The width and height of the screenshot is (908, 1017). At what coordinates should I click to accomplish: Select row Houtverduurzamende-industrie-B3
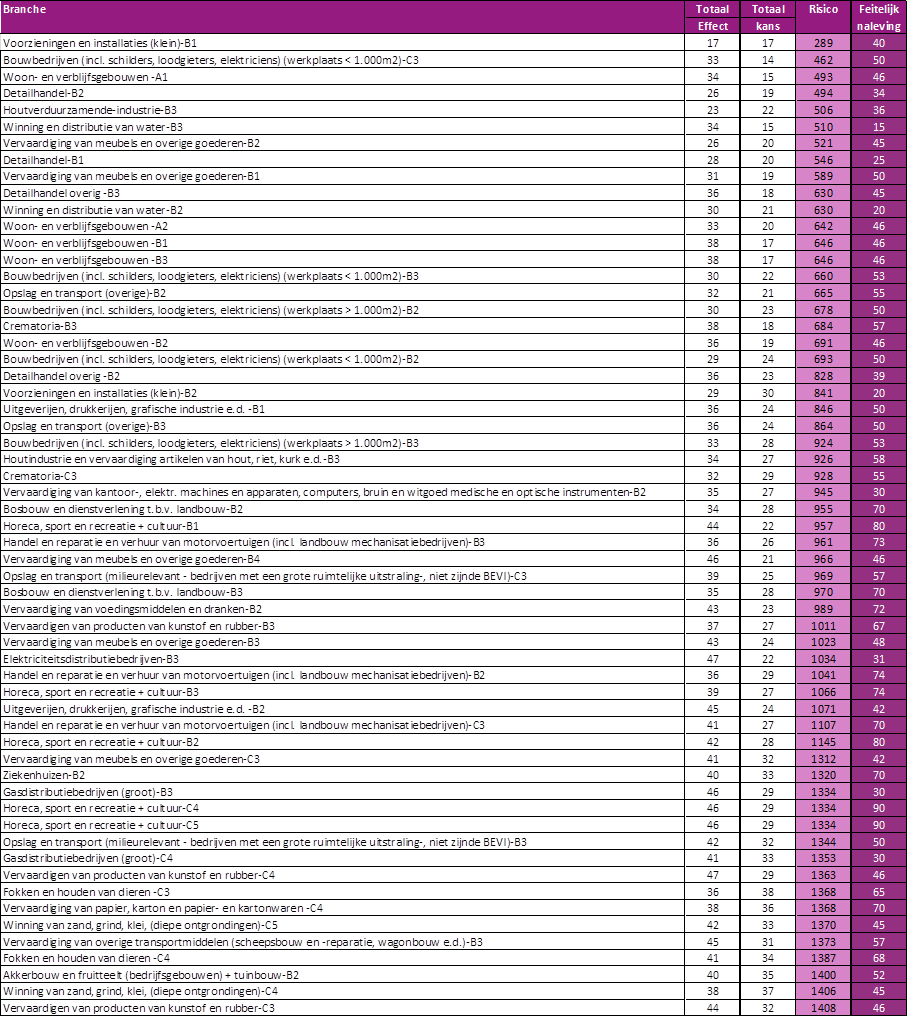(453, 110)
